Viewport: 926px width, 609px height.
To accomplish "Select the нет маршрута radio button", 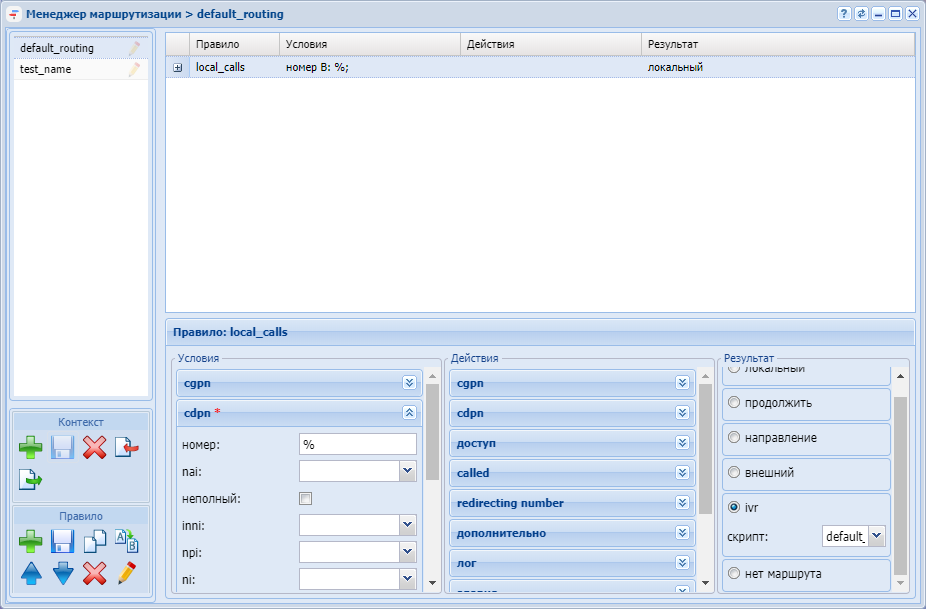I will [734, 574].
